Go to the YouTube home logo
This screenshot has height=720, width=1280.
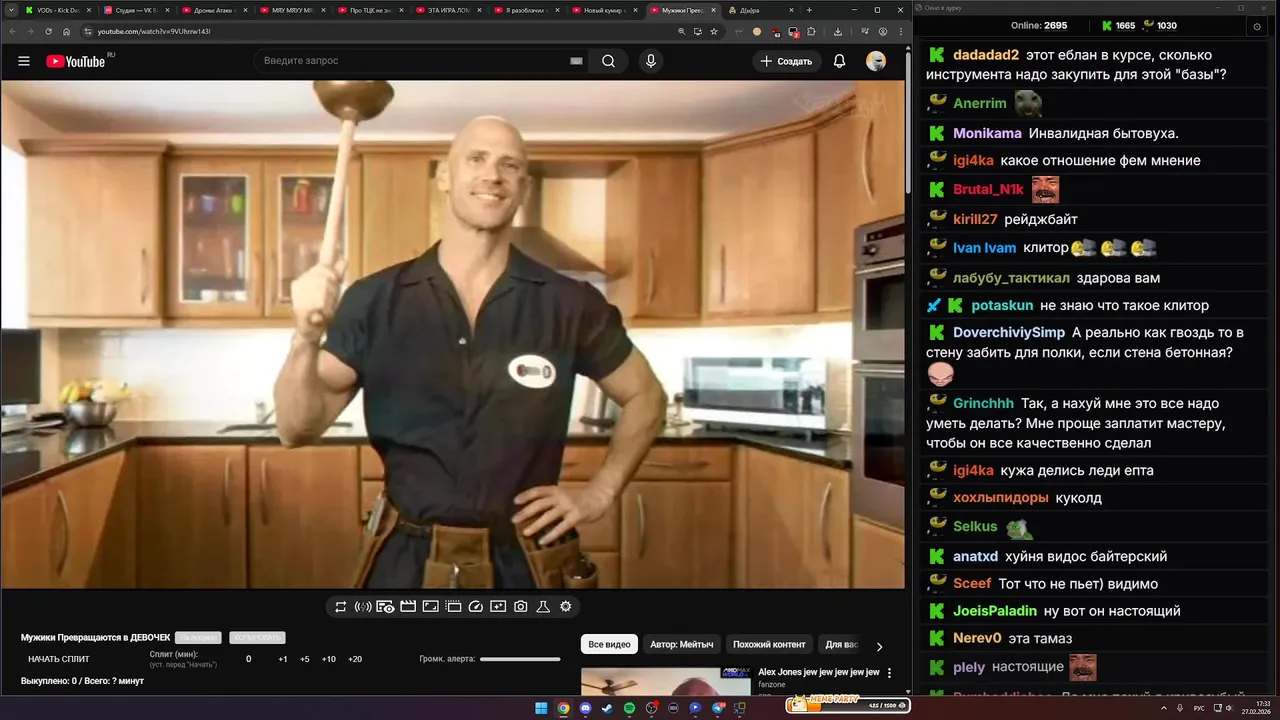click(76, 61)
